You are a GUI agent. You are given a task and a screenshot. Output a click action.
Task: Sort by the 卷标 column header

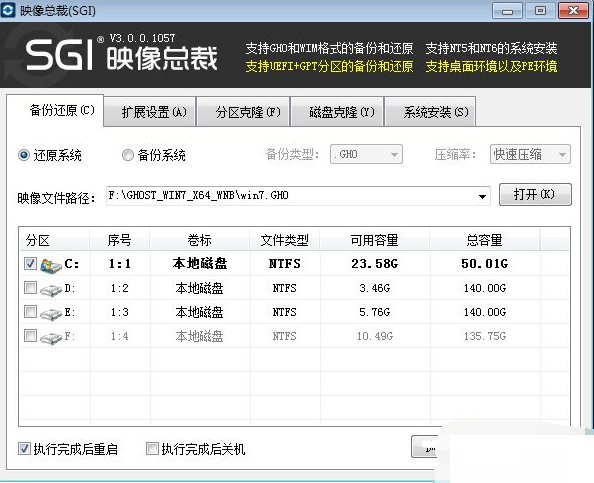200,240
